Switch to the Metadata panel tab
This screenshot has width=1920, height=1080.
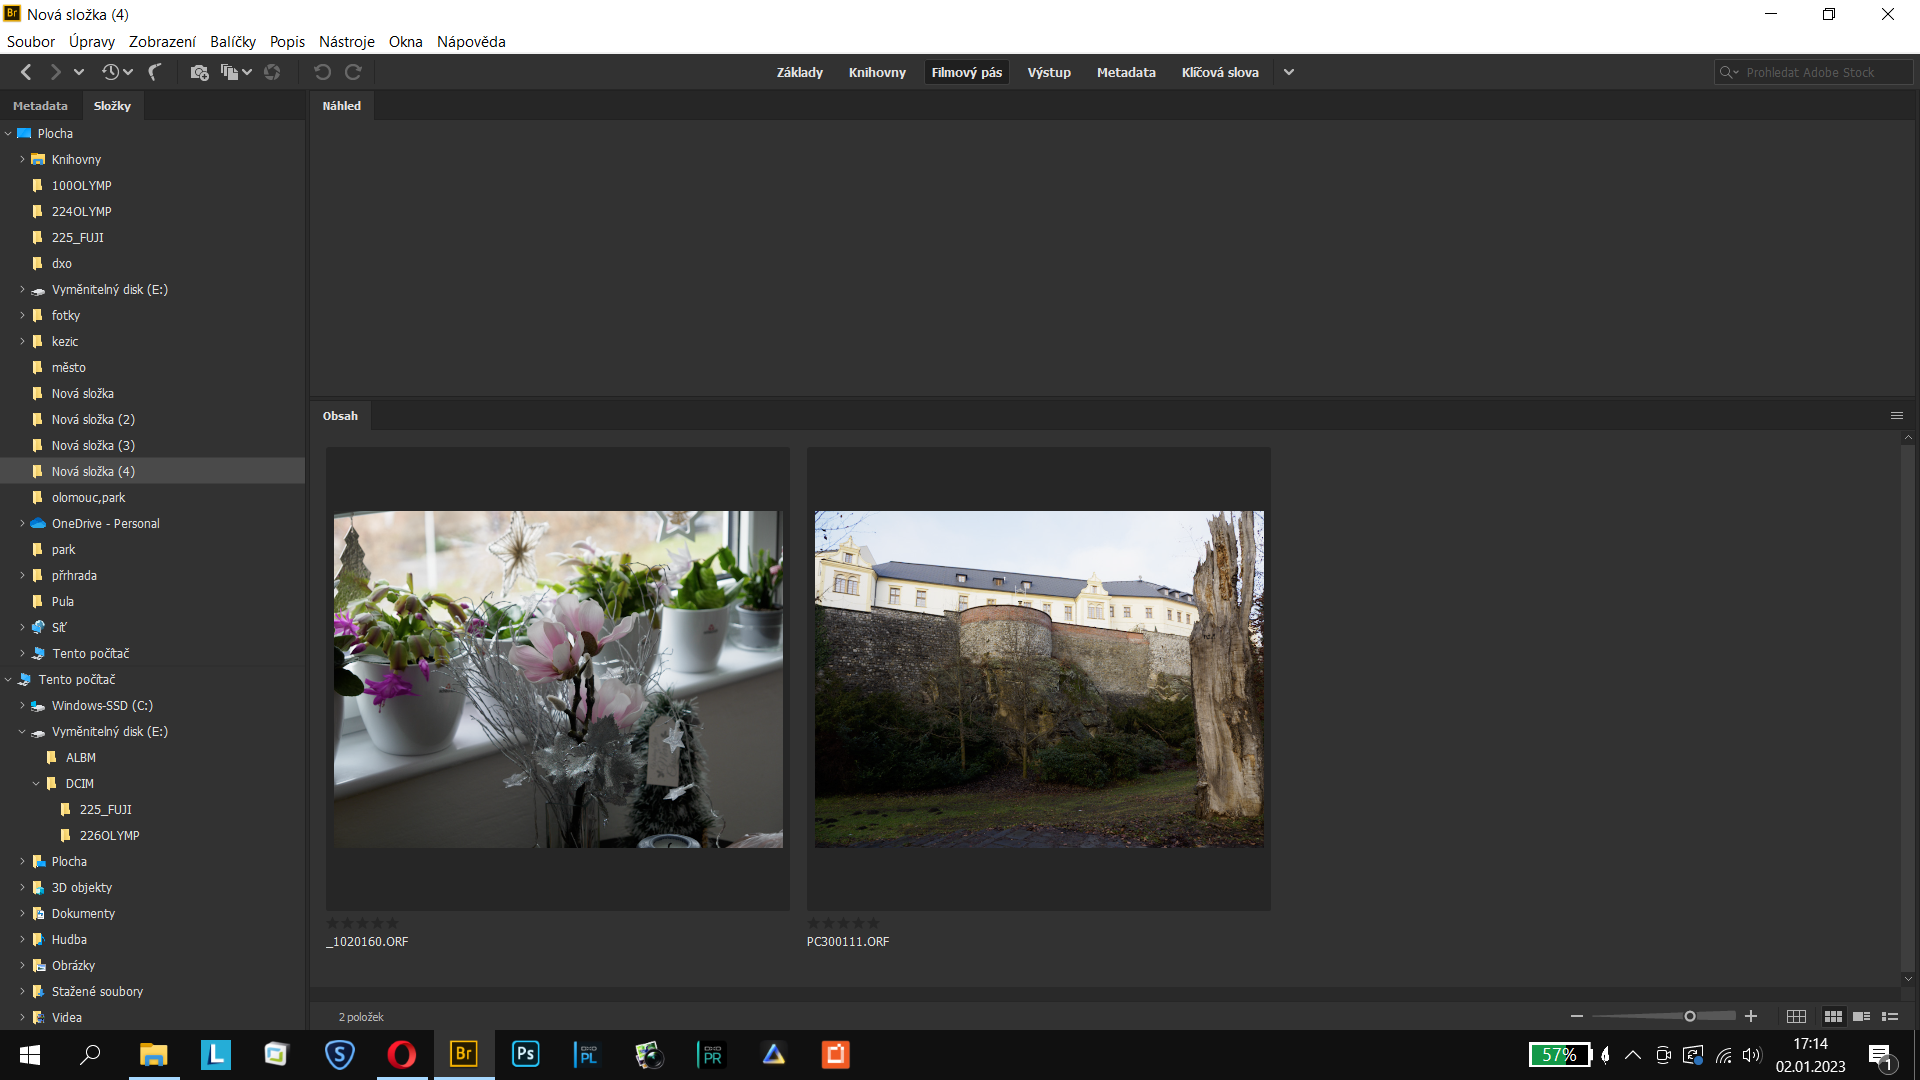tap(40, 106)
